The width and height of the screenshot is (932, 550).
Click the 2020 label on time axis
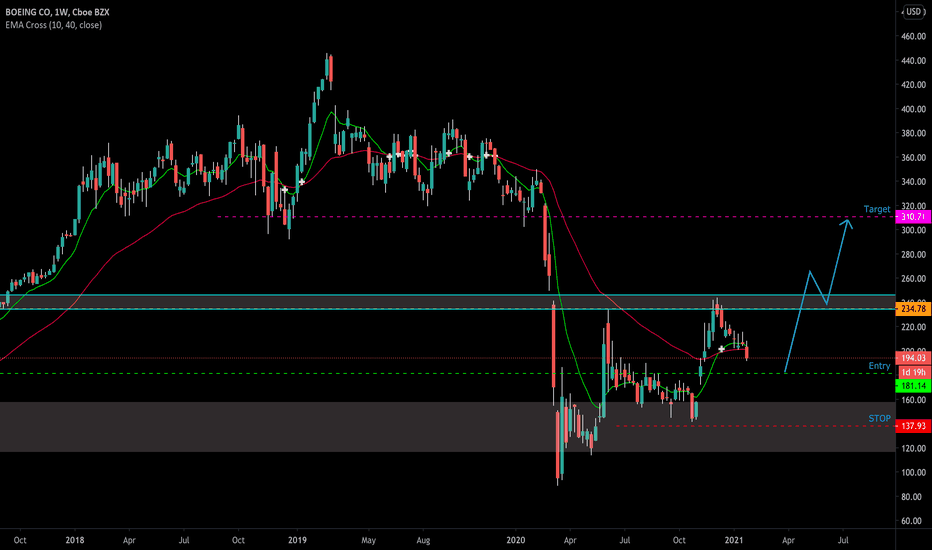(x=516, y=540)
